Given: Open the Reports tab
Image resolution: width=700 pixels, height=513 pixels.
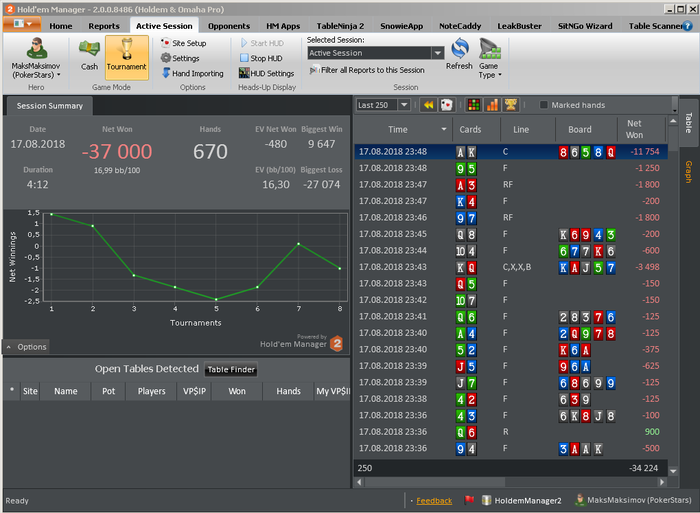Looking at the screenshot, I should pyautogui.click(x=104, y=26).
